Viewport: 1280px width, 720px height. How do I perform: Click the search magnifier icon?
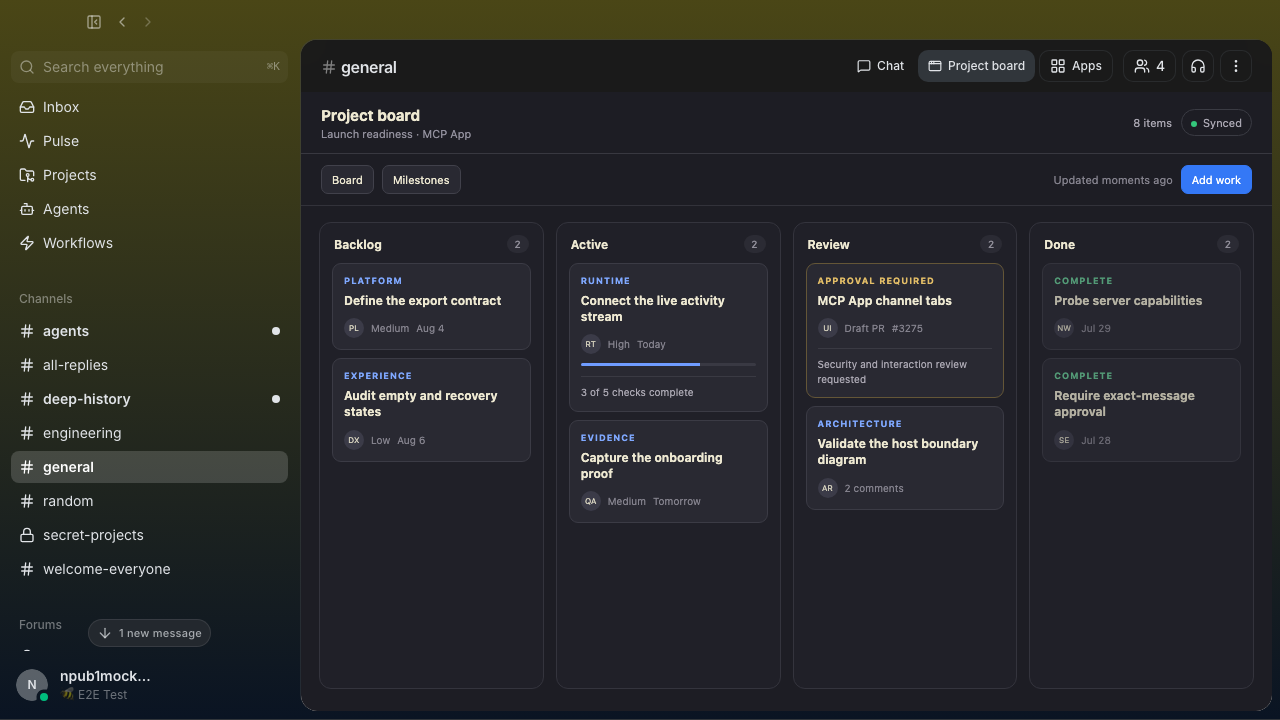point(27,67)
